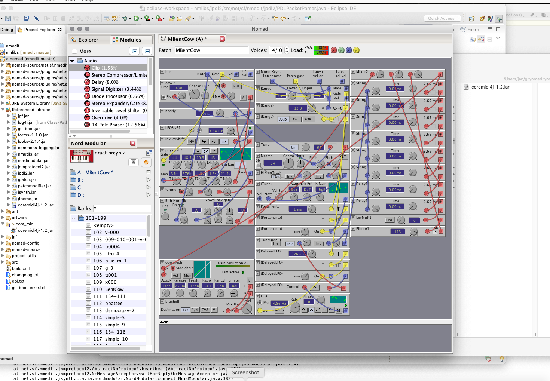Click the banks list vertical scrollbar
The width and height of the screenshot is (550, 381).
point(148,226)
